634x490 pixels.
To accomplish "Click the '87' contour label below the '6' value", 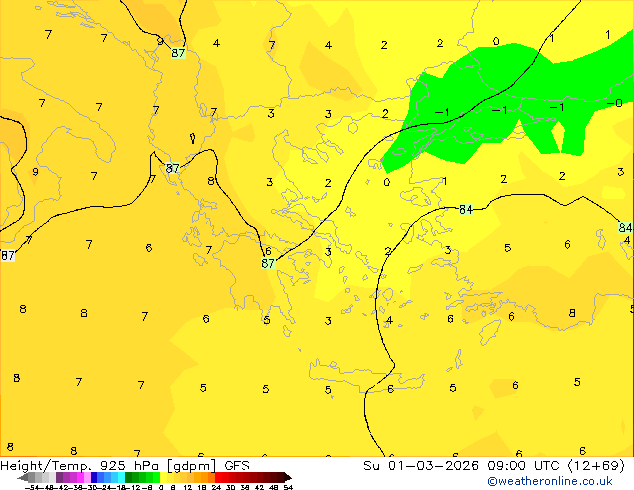I will [268, 263].
